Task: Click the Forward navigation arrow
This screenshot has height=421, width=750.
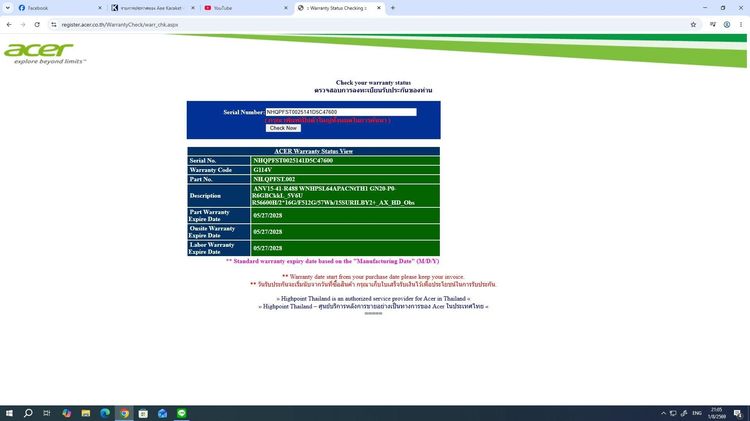Action: tap(22, 24)
